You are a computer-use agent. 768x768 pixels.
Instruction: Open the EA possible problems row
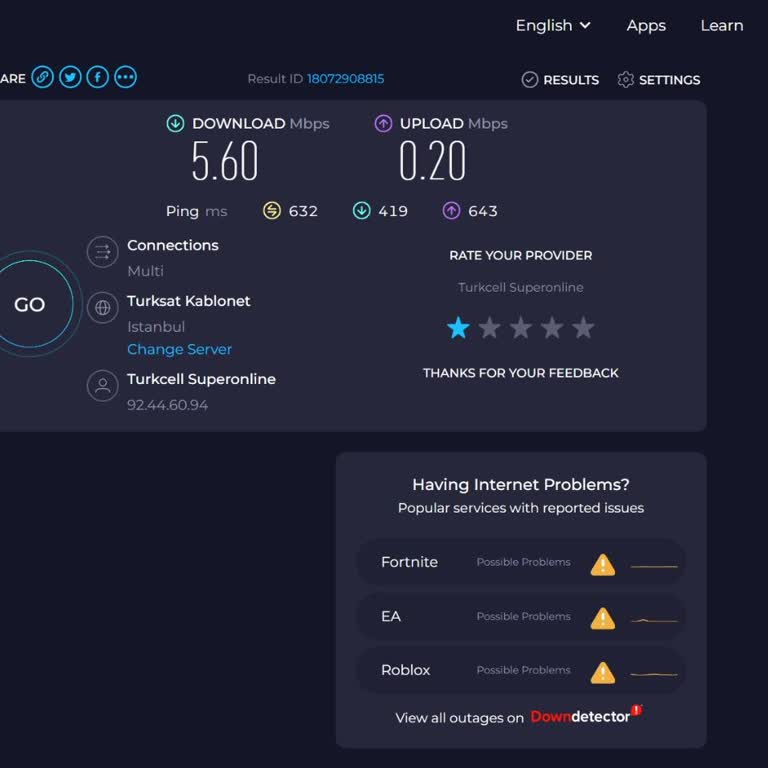[x=521, y=616]
